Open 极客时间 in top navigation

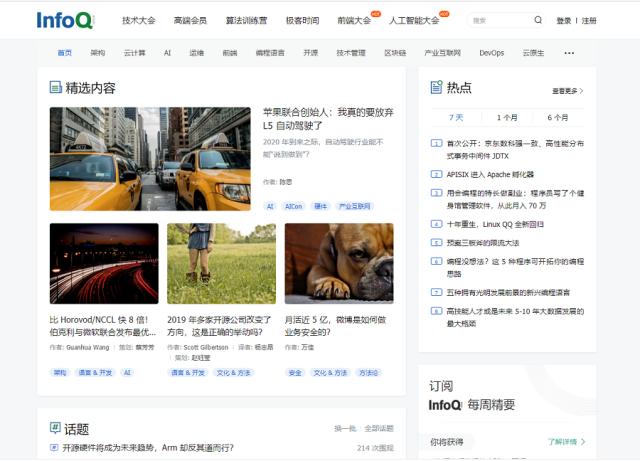[302, 20]
